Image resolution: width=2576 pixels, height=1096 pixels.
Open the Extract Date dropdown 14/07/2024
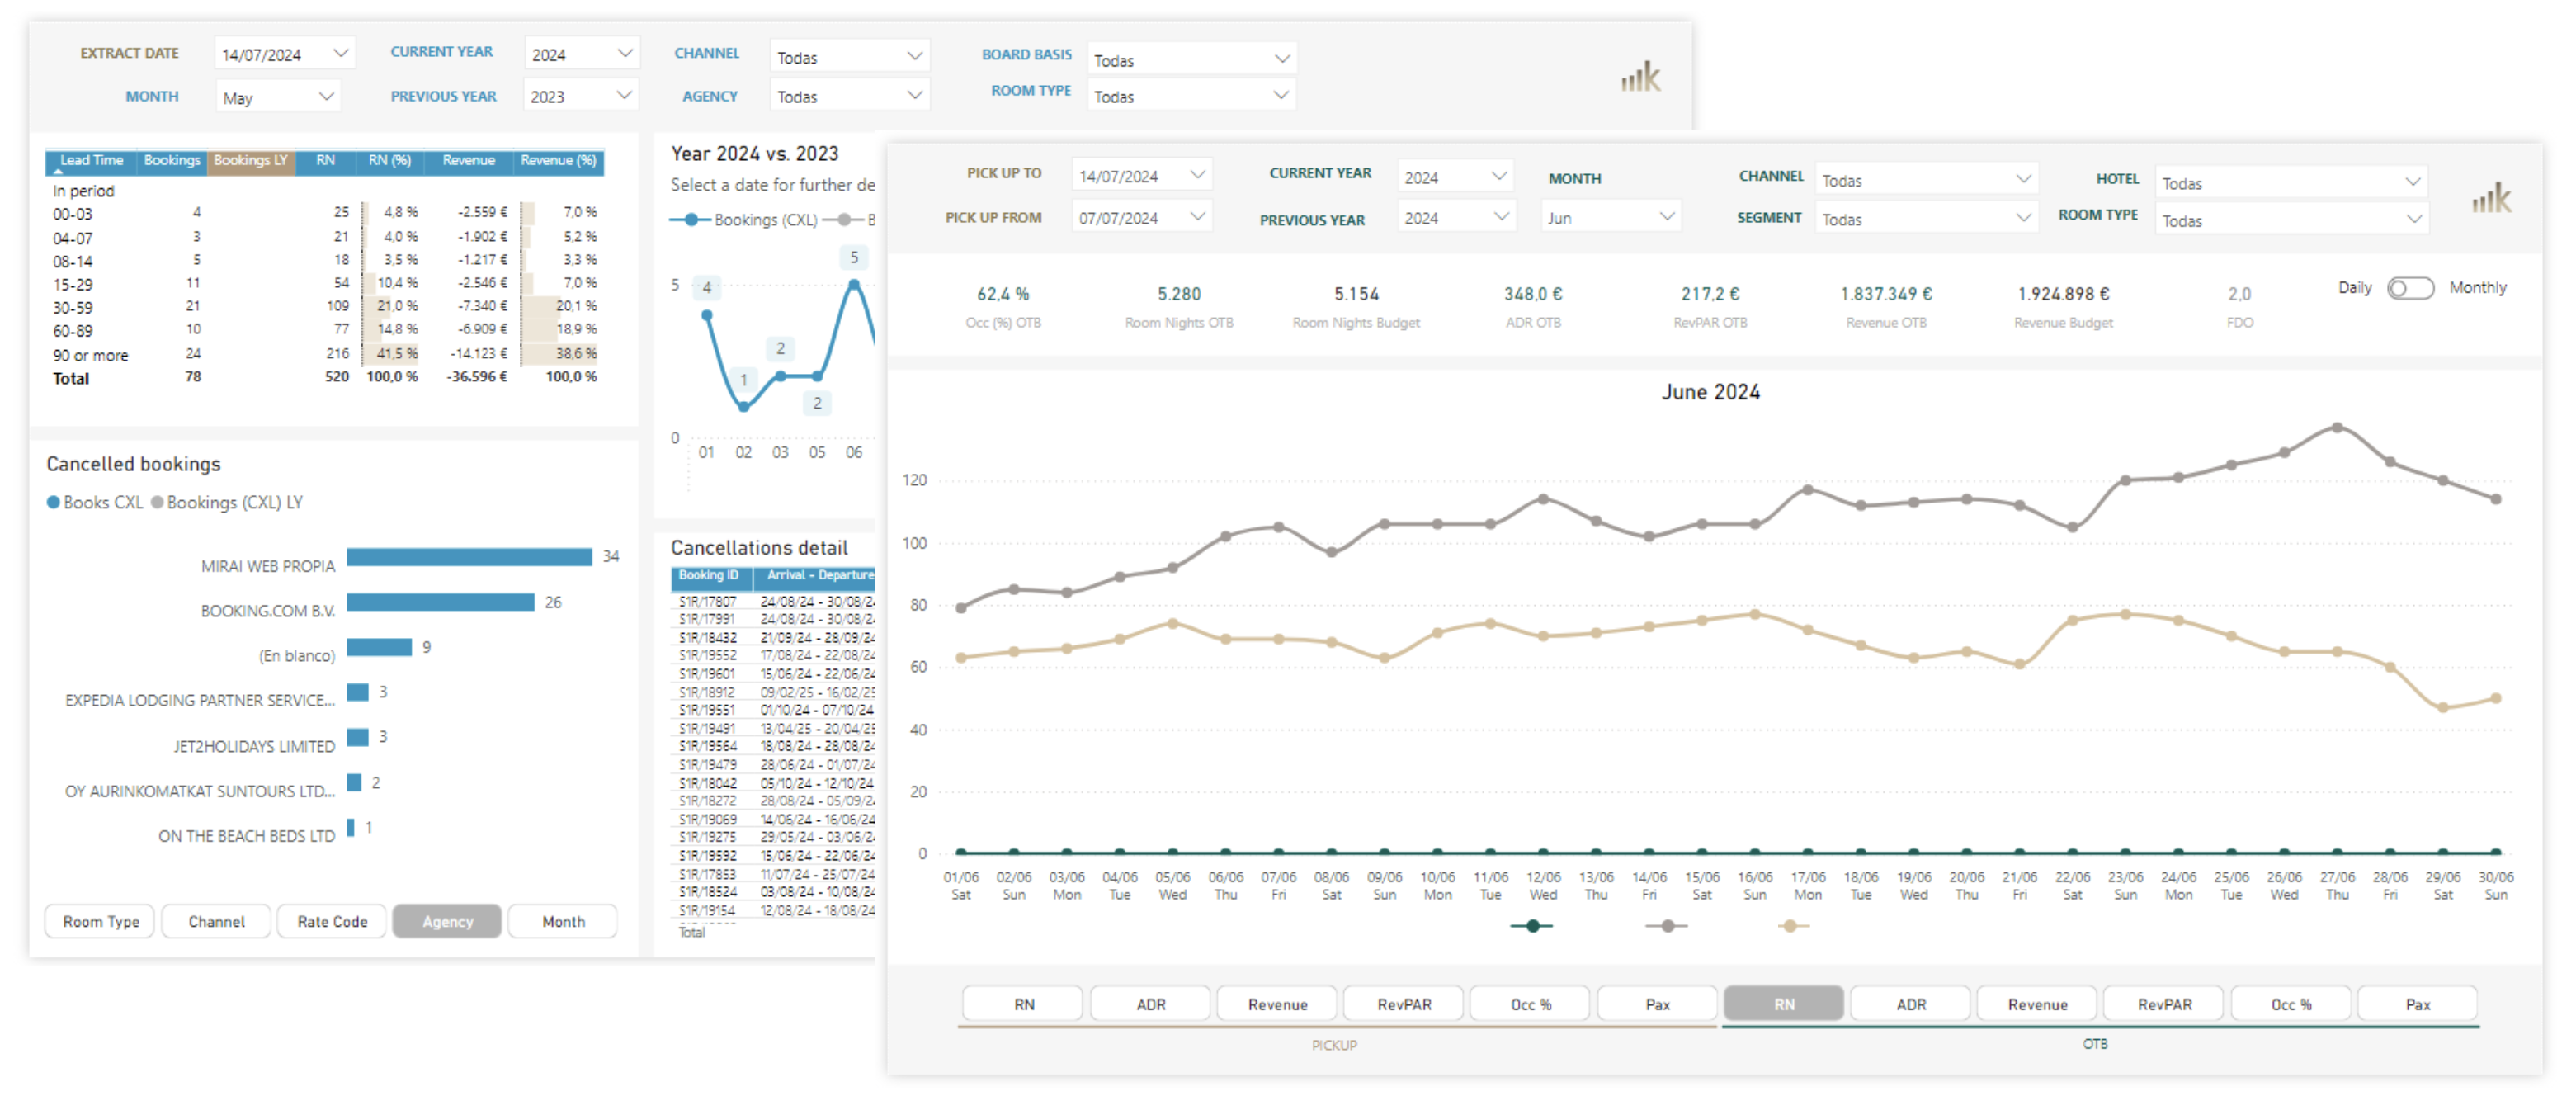coord(284,54)
